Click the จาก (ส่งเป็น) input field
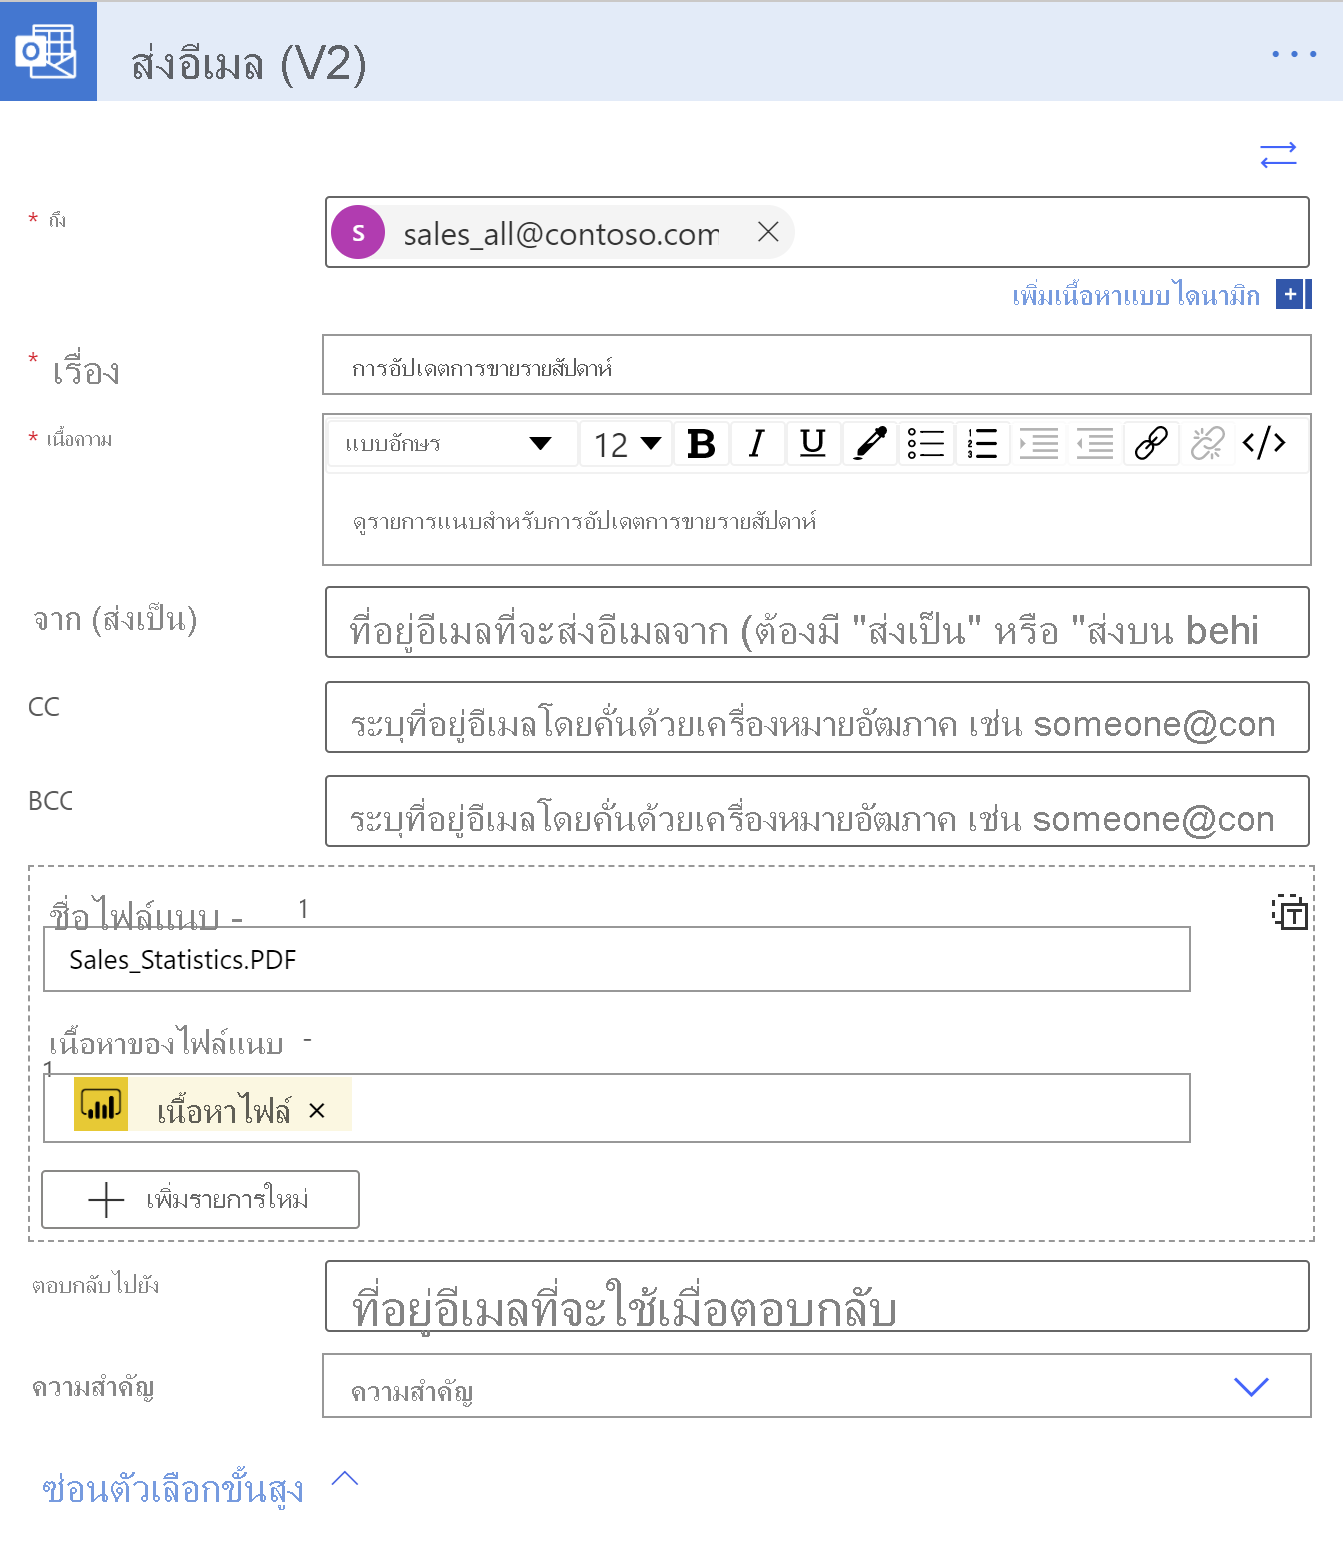Screen dimensions: 1343x1545 click(817, 622)
